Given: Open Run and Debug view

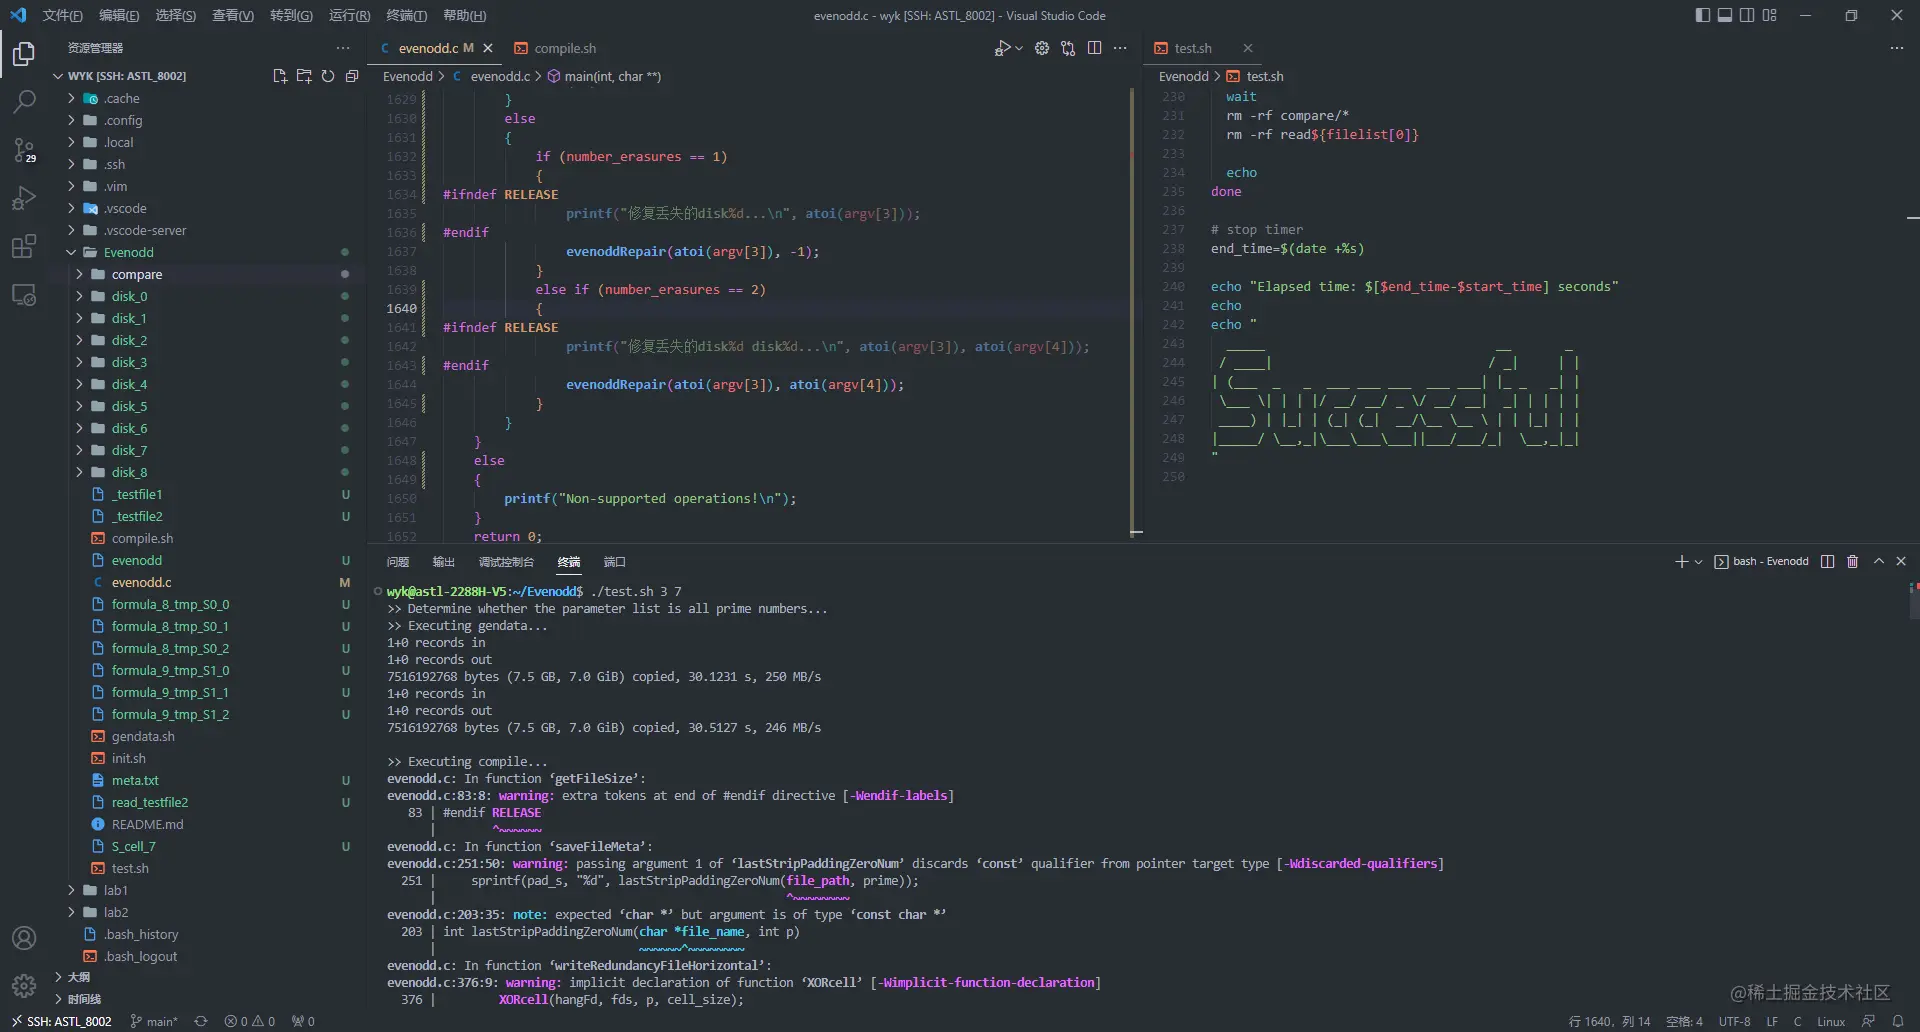Looking at the screenshot, I should [24, 198].
